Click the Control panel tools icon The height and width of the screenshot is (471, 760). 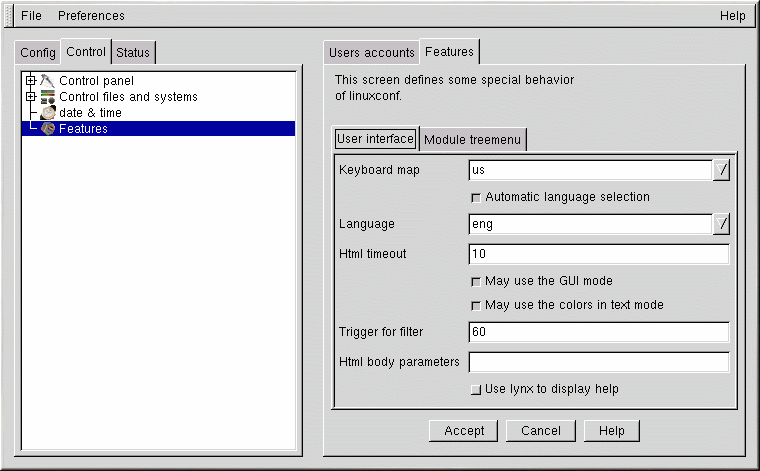(47, 80)
